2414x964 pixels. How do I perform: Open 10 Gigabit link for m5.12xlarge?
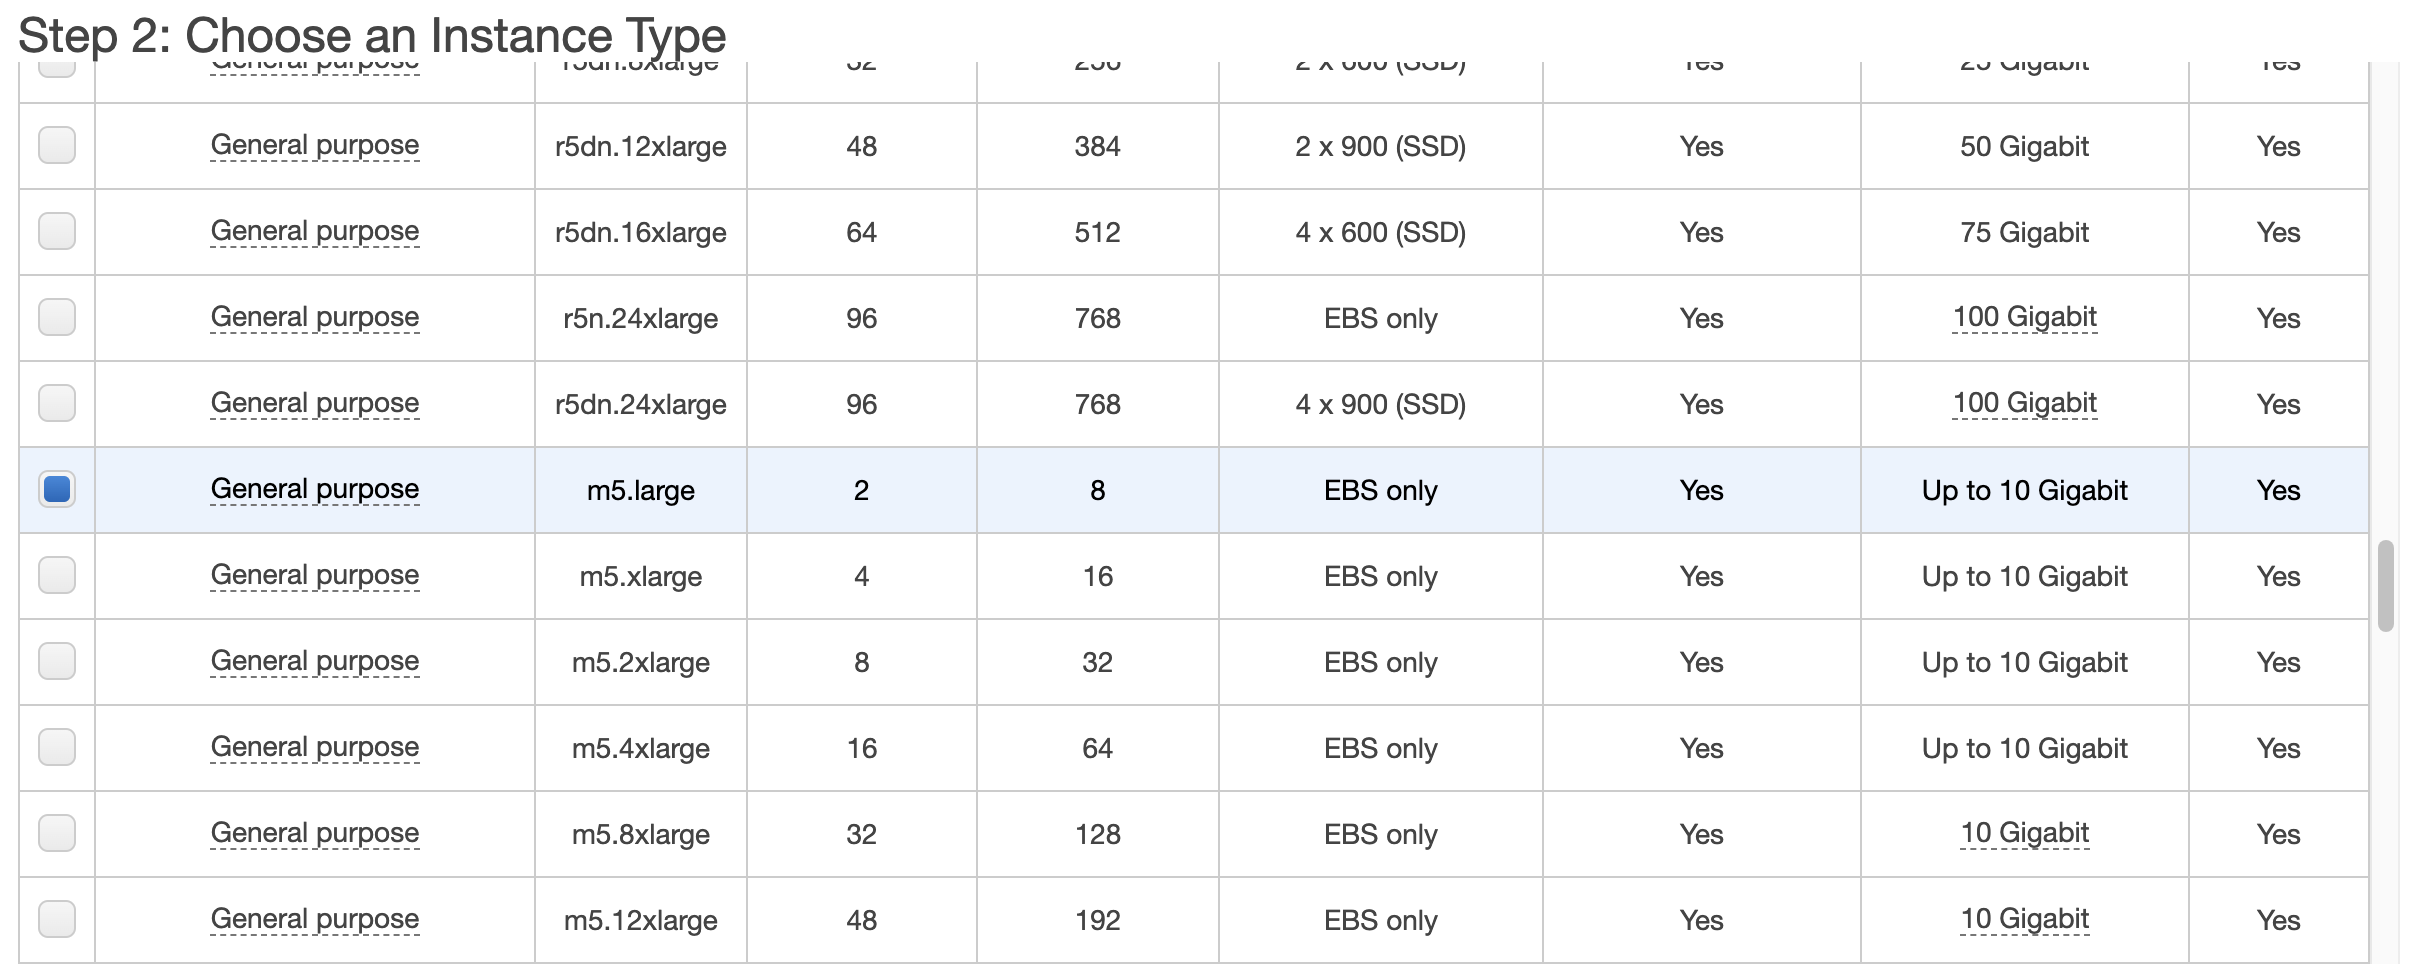pos(2024,919)
